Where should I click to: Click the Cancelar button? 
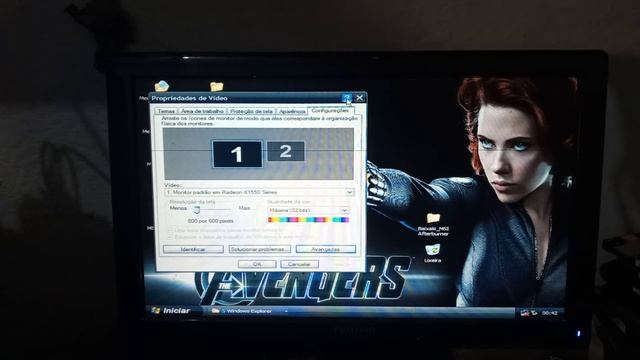pyautogui.click(x=299, y=264)
